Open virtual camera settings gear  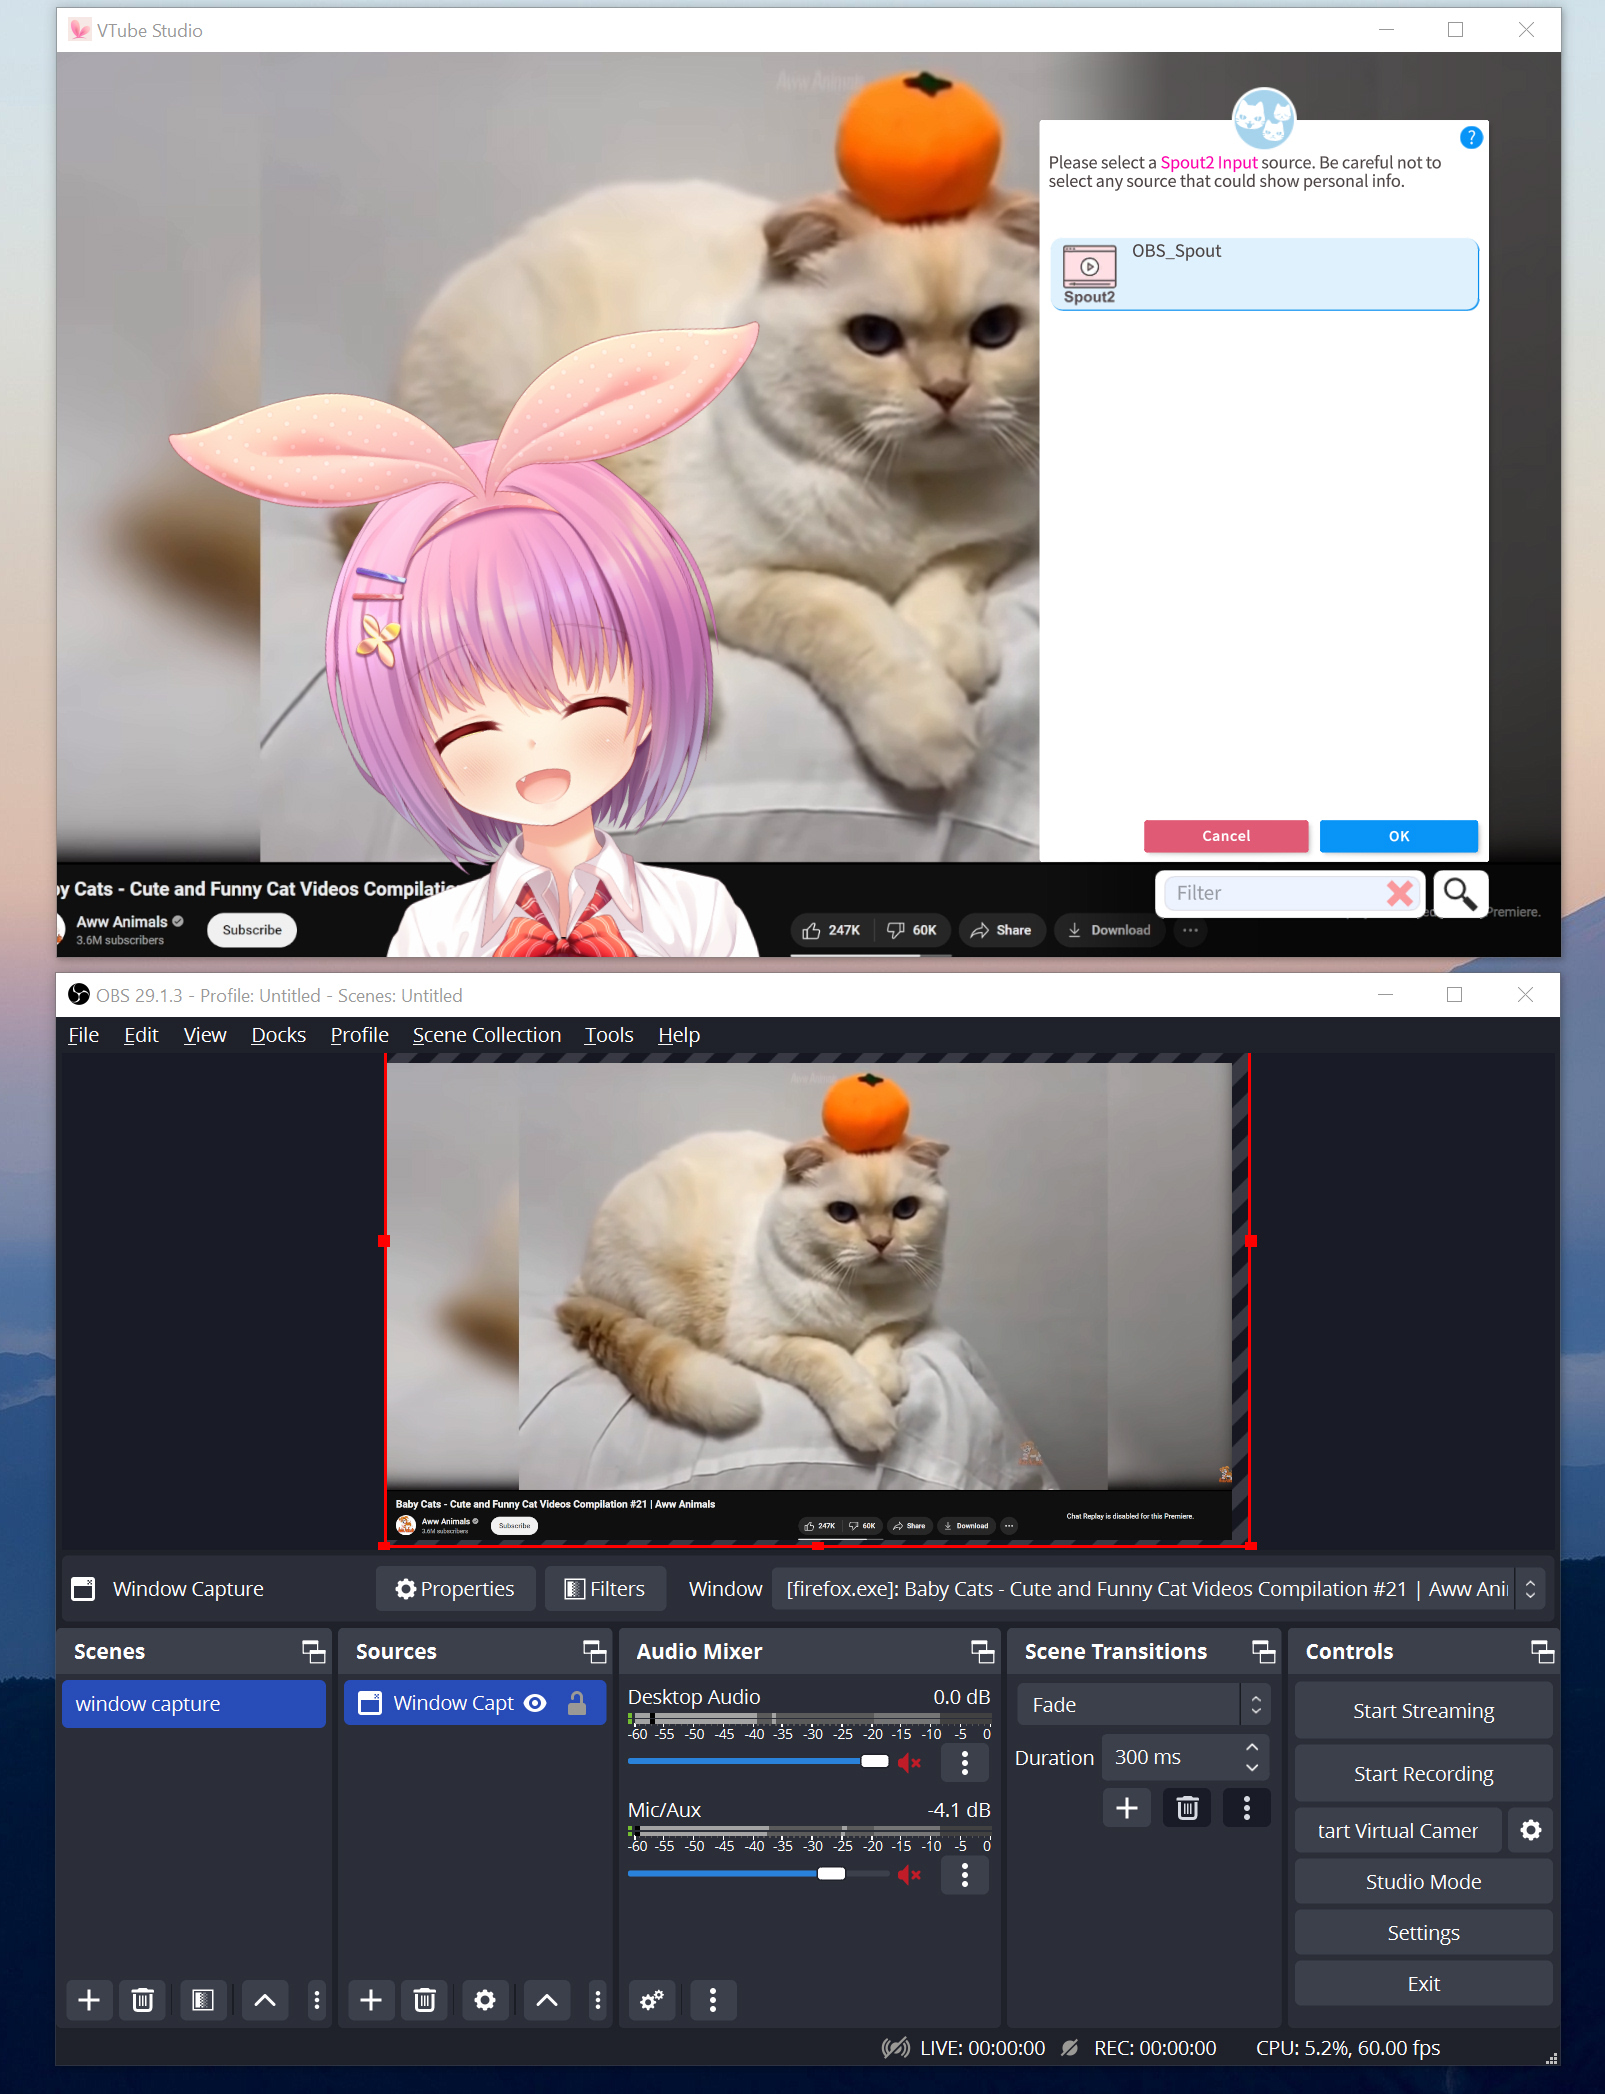(1531, 1830)
